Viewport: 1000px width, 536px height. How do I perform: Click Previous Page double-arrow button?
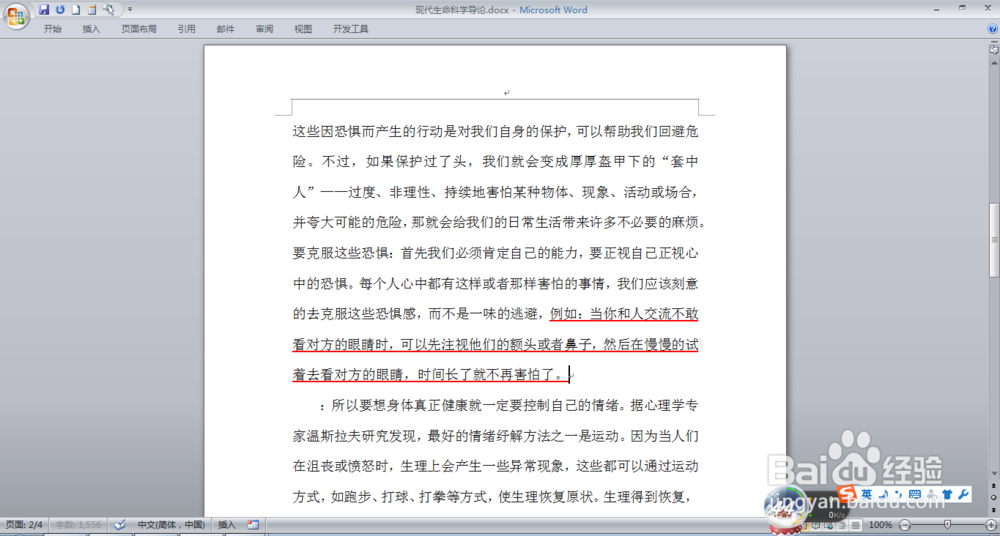[x=994, y=486]
